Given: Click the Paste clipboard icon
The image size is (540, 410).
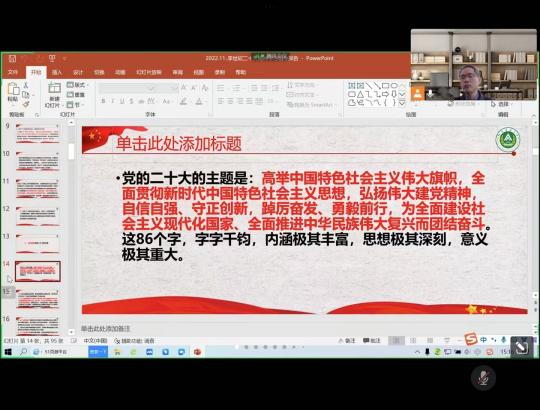Looking at the screenshot, I should [13, 89].
